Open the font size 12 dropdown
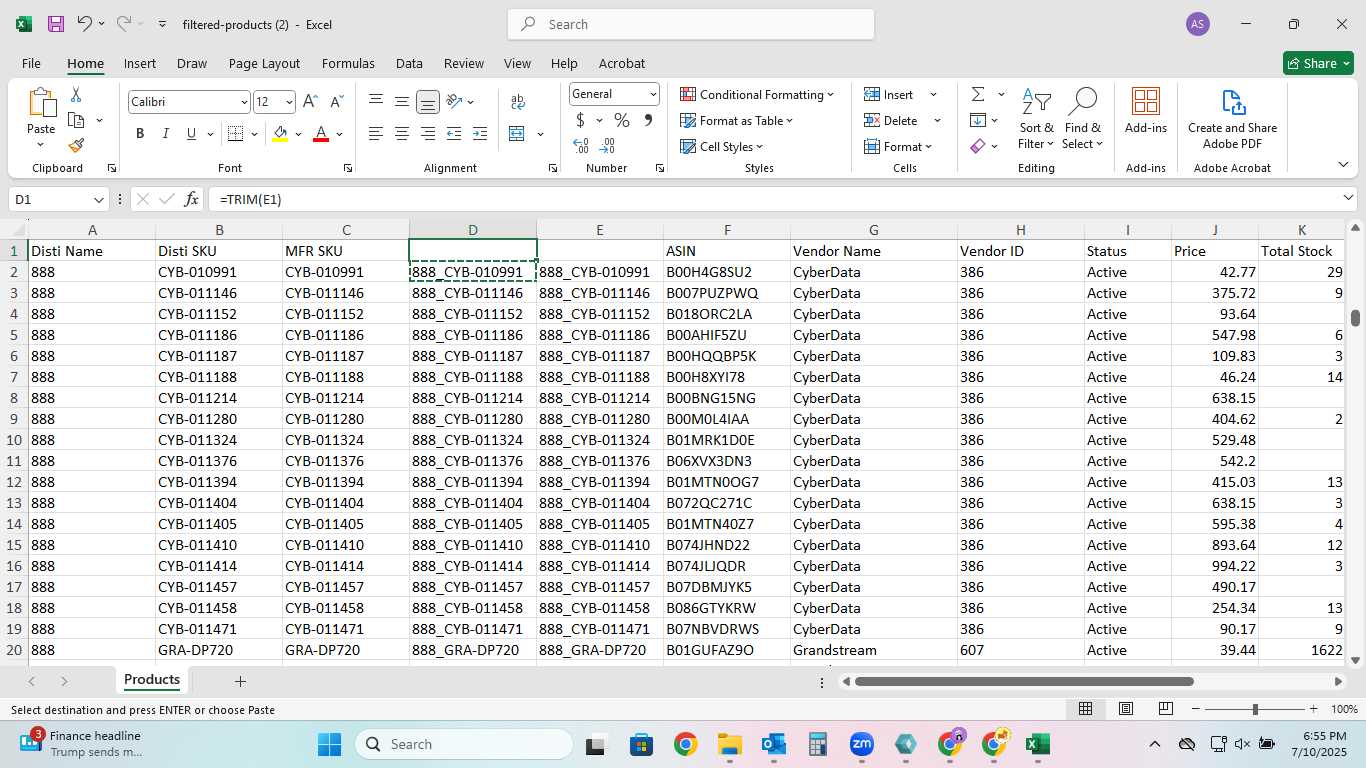 [x=289, y=102]
